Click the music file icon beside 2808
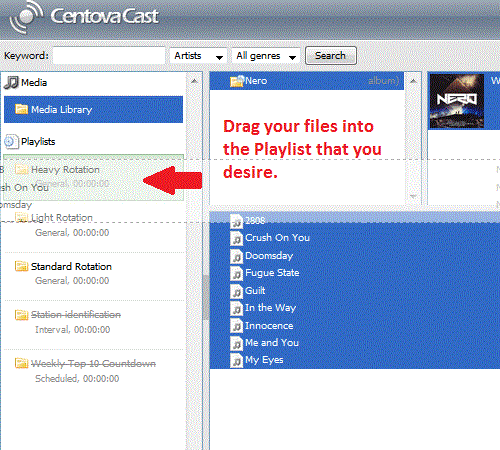 pyautogui.click(x=237, y=221)
